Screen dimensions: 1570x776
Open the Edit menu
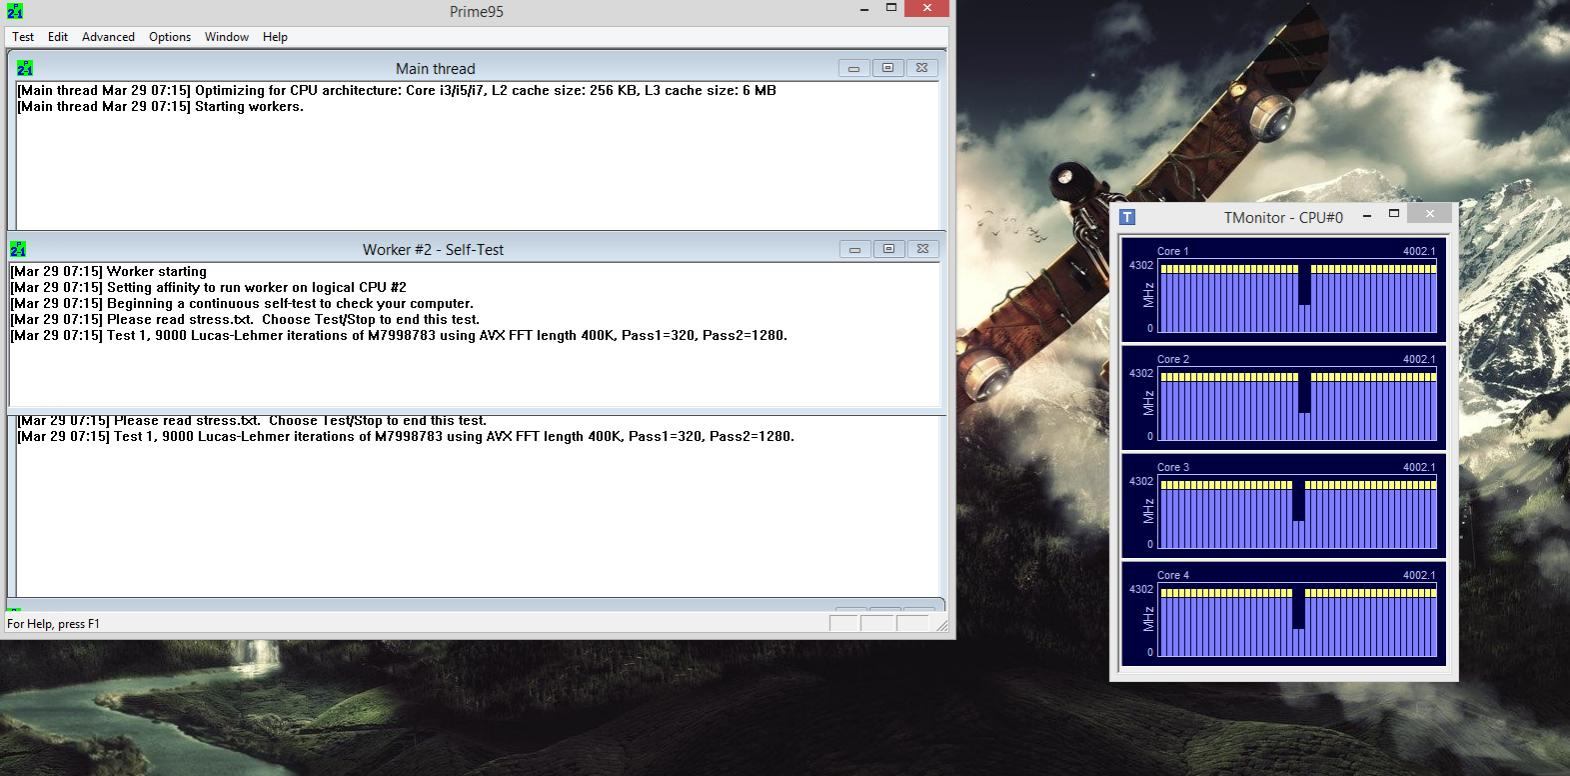point(58,37)
